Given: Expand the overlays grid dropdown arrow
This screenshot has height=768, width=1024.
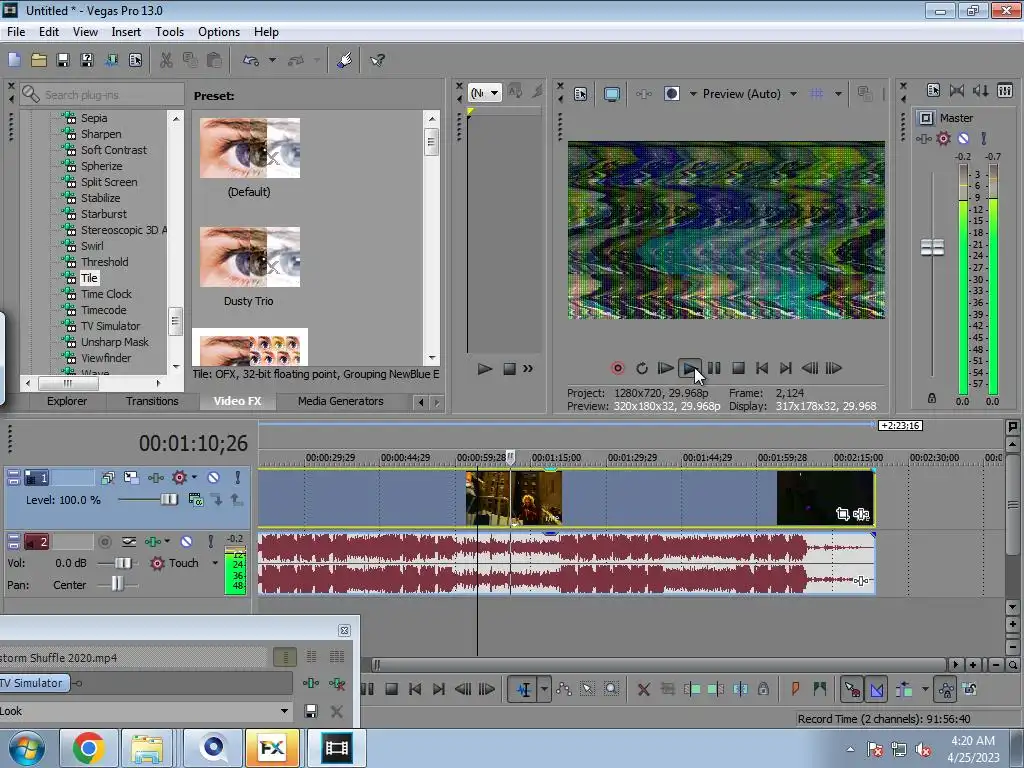Looking at the screenshot, I should 838,94.
